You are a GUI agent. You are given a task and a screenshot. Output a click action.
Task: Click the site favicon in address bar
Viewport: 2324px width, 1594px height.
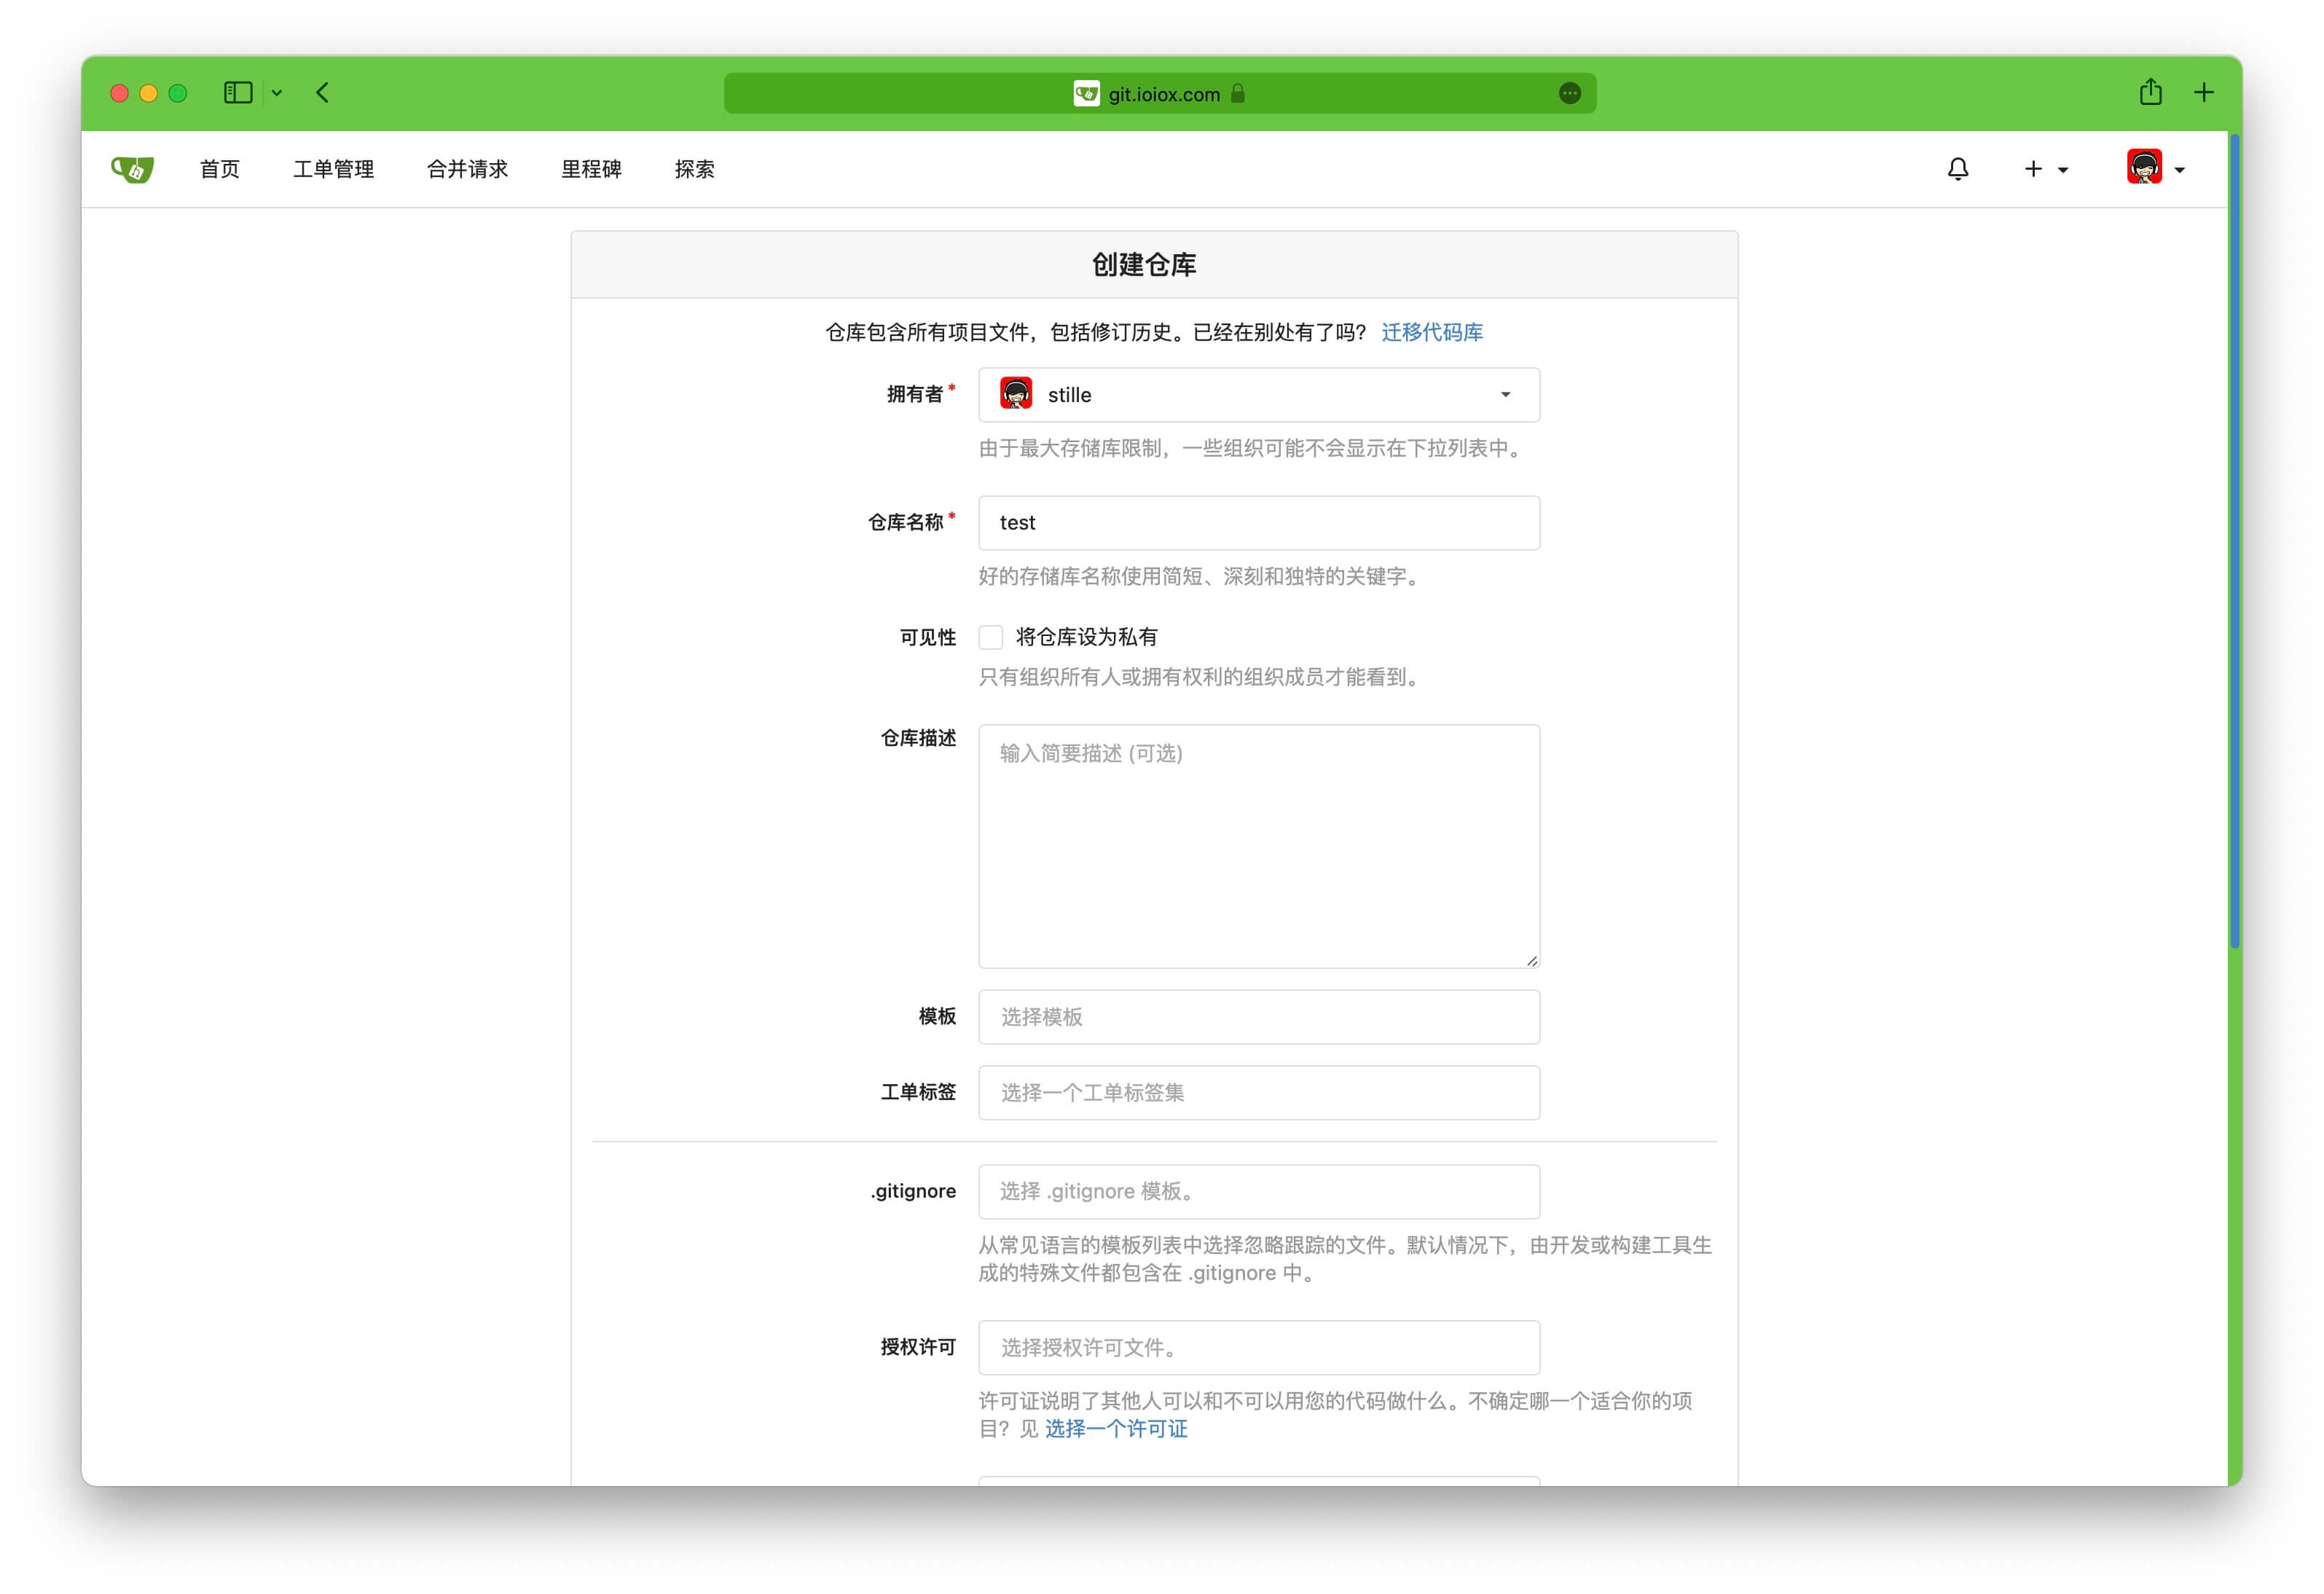point(1086,94)
